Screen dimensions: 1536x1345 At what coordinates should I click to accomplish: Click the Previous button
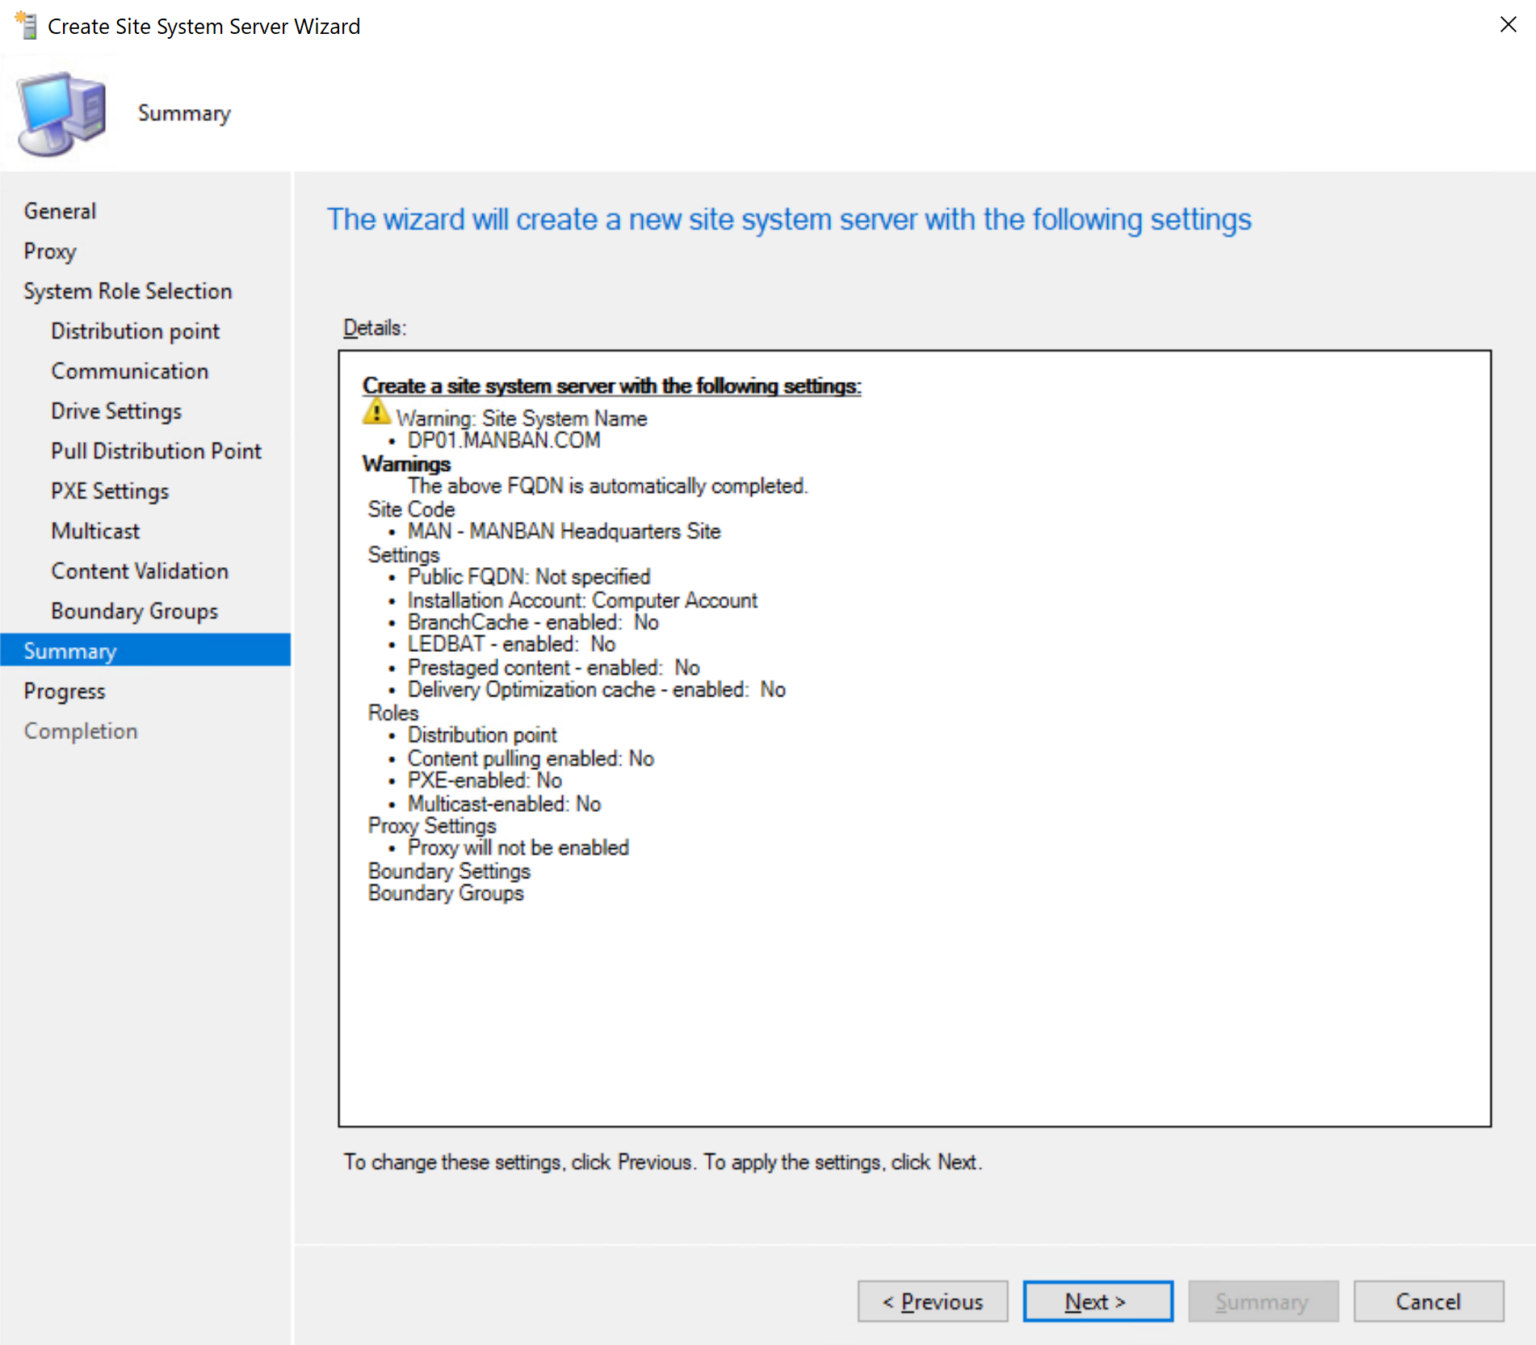(x=932, y=1301)
